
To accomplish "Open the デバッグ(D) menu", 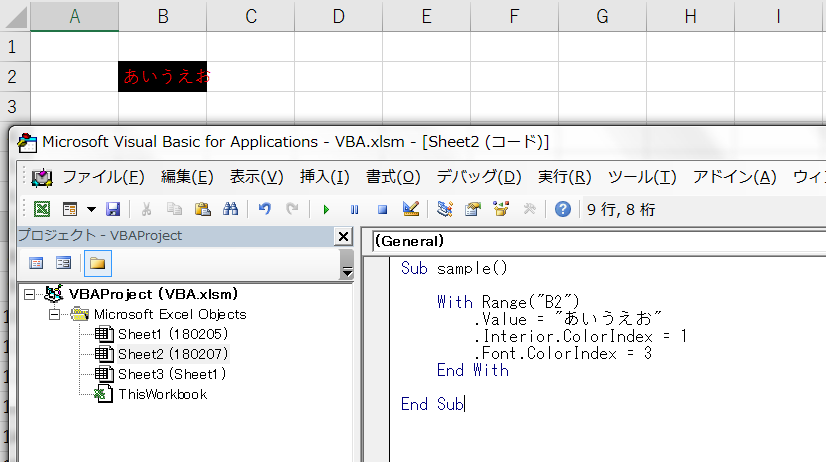I will [478, 177].
